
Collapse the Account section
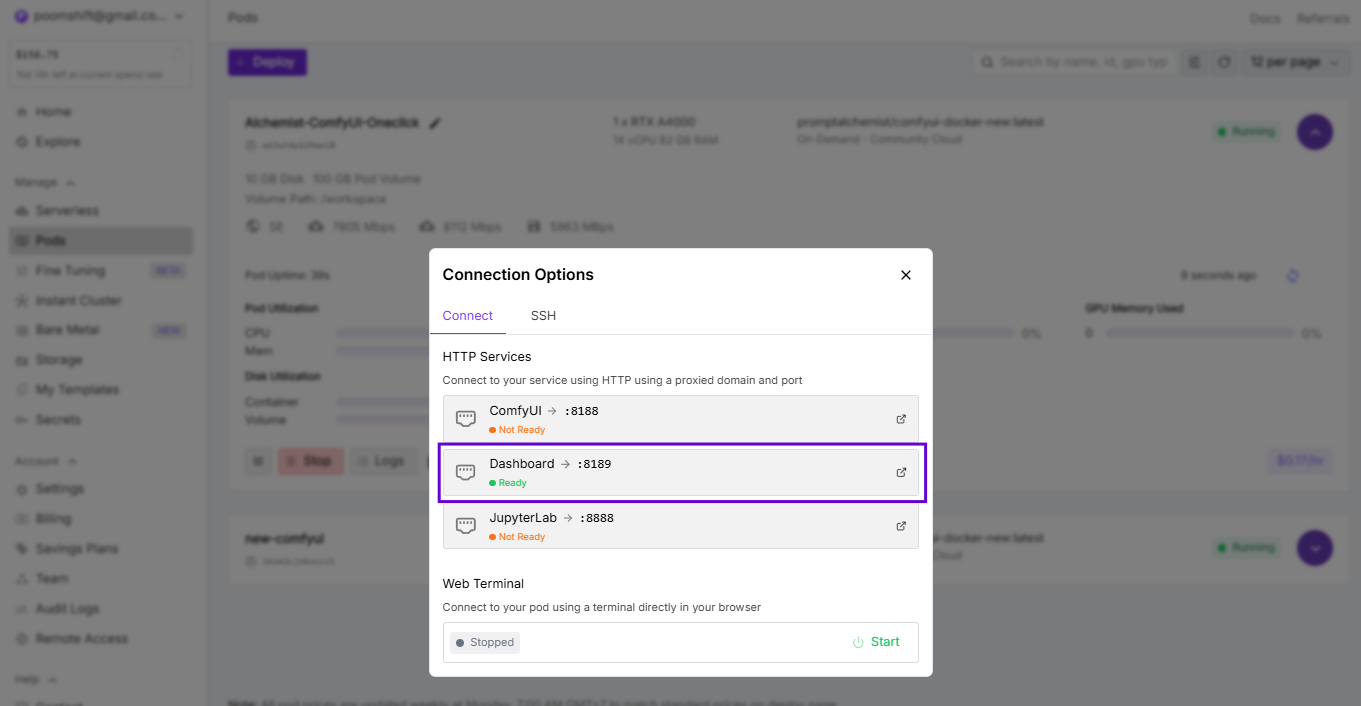pyautogui.click(x=44, y=461)
